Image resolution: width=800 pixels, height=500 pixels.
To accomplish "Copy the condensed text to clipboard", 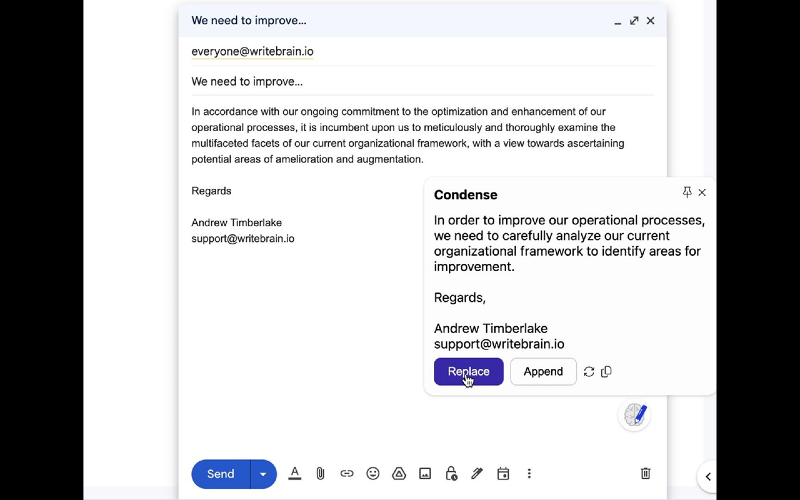I will (606, 372).
